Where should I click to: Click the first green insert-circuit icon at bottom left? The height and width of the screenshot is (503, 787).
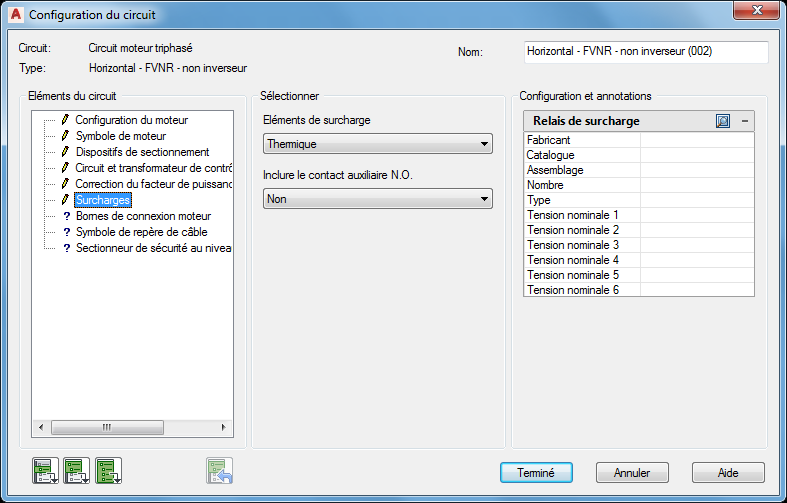click(x=45, y=470)
